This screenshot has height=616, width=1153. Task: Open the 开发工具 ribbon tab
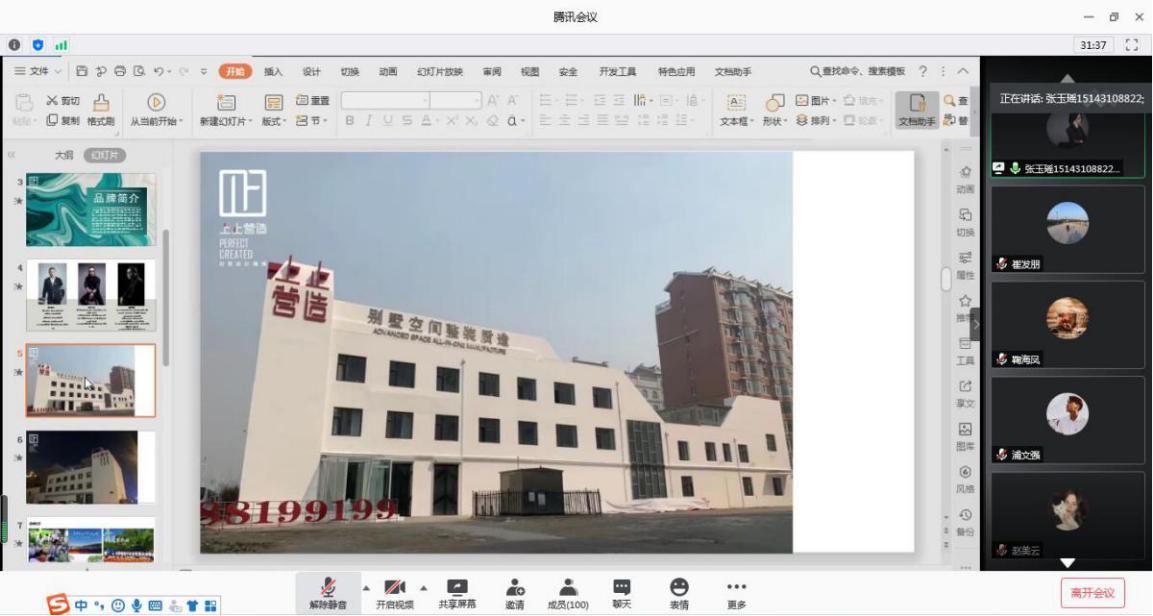click(617, 71)
